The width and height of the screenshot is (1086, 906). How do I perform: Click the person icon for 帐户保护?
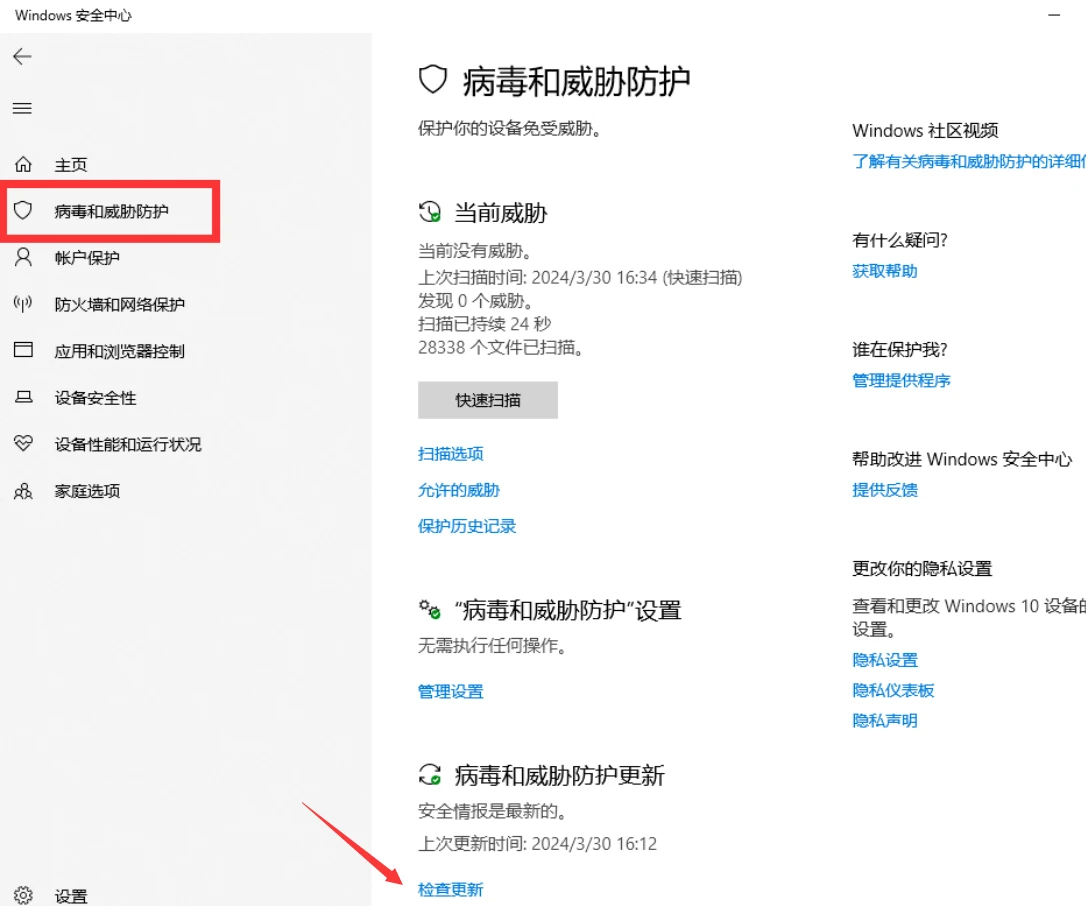pyautogui.click(x=23, y=257)
